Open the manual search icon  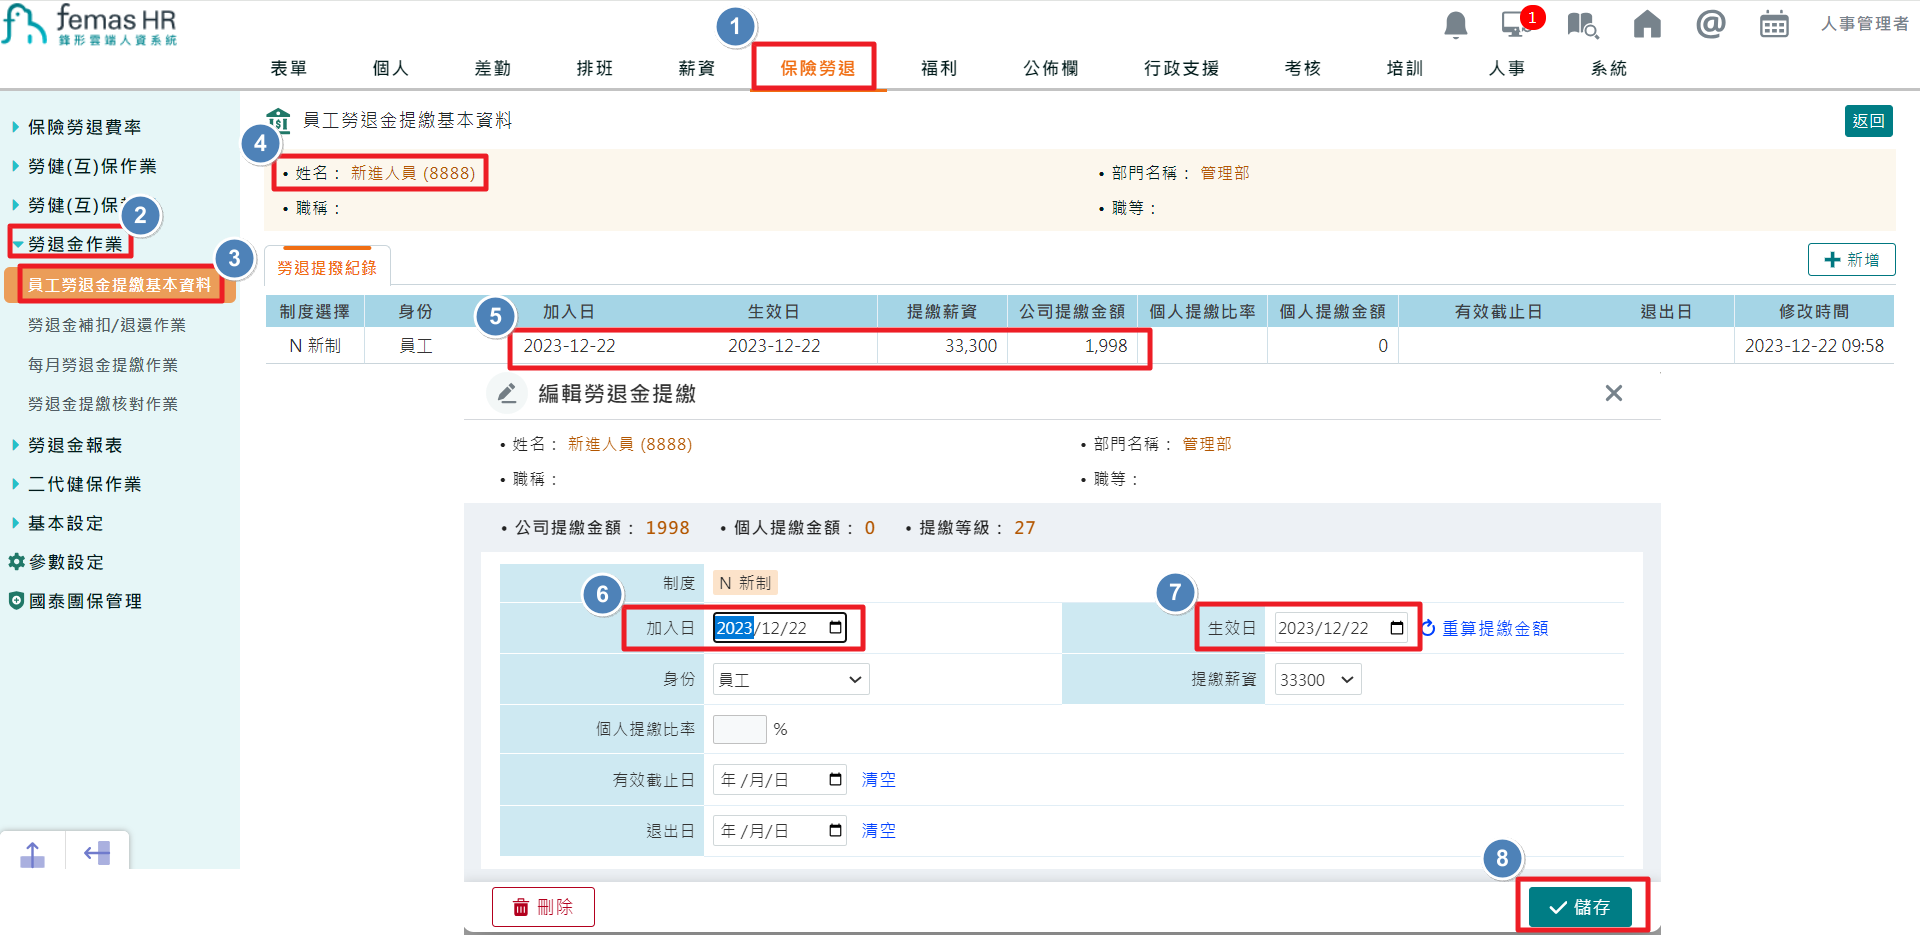pyautogui.click(x=1581, y=25)
